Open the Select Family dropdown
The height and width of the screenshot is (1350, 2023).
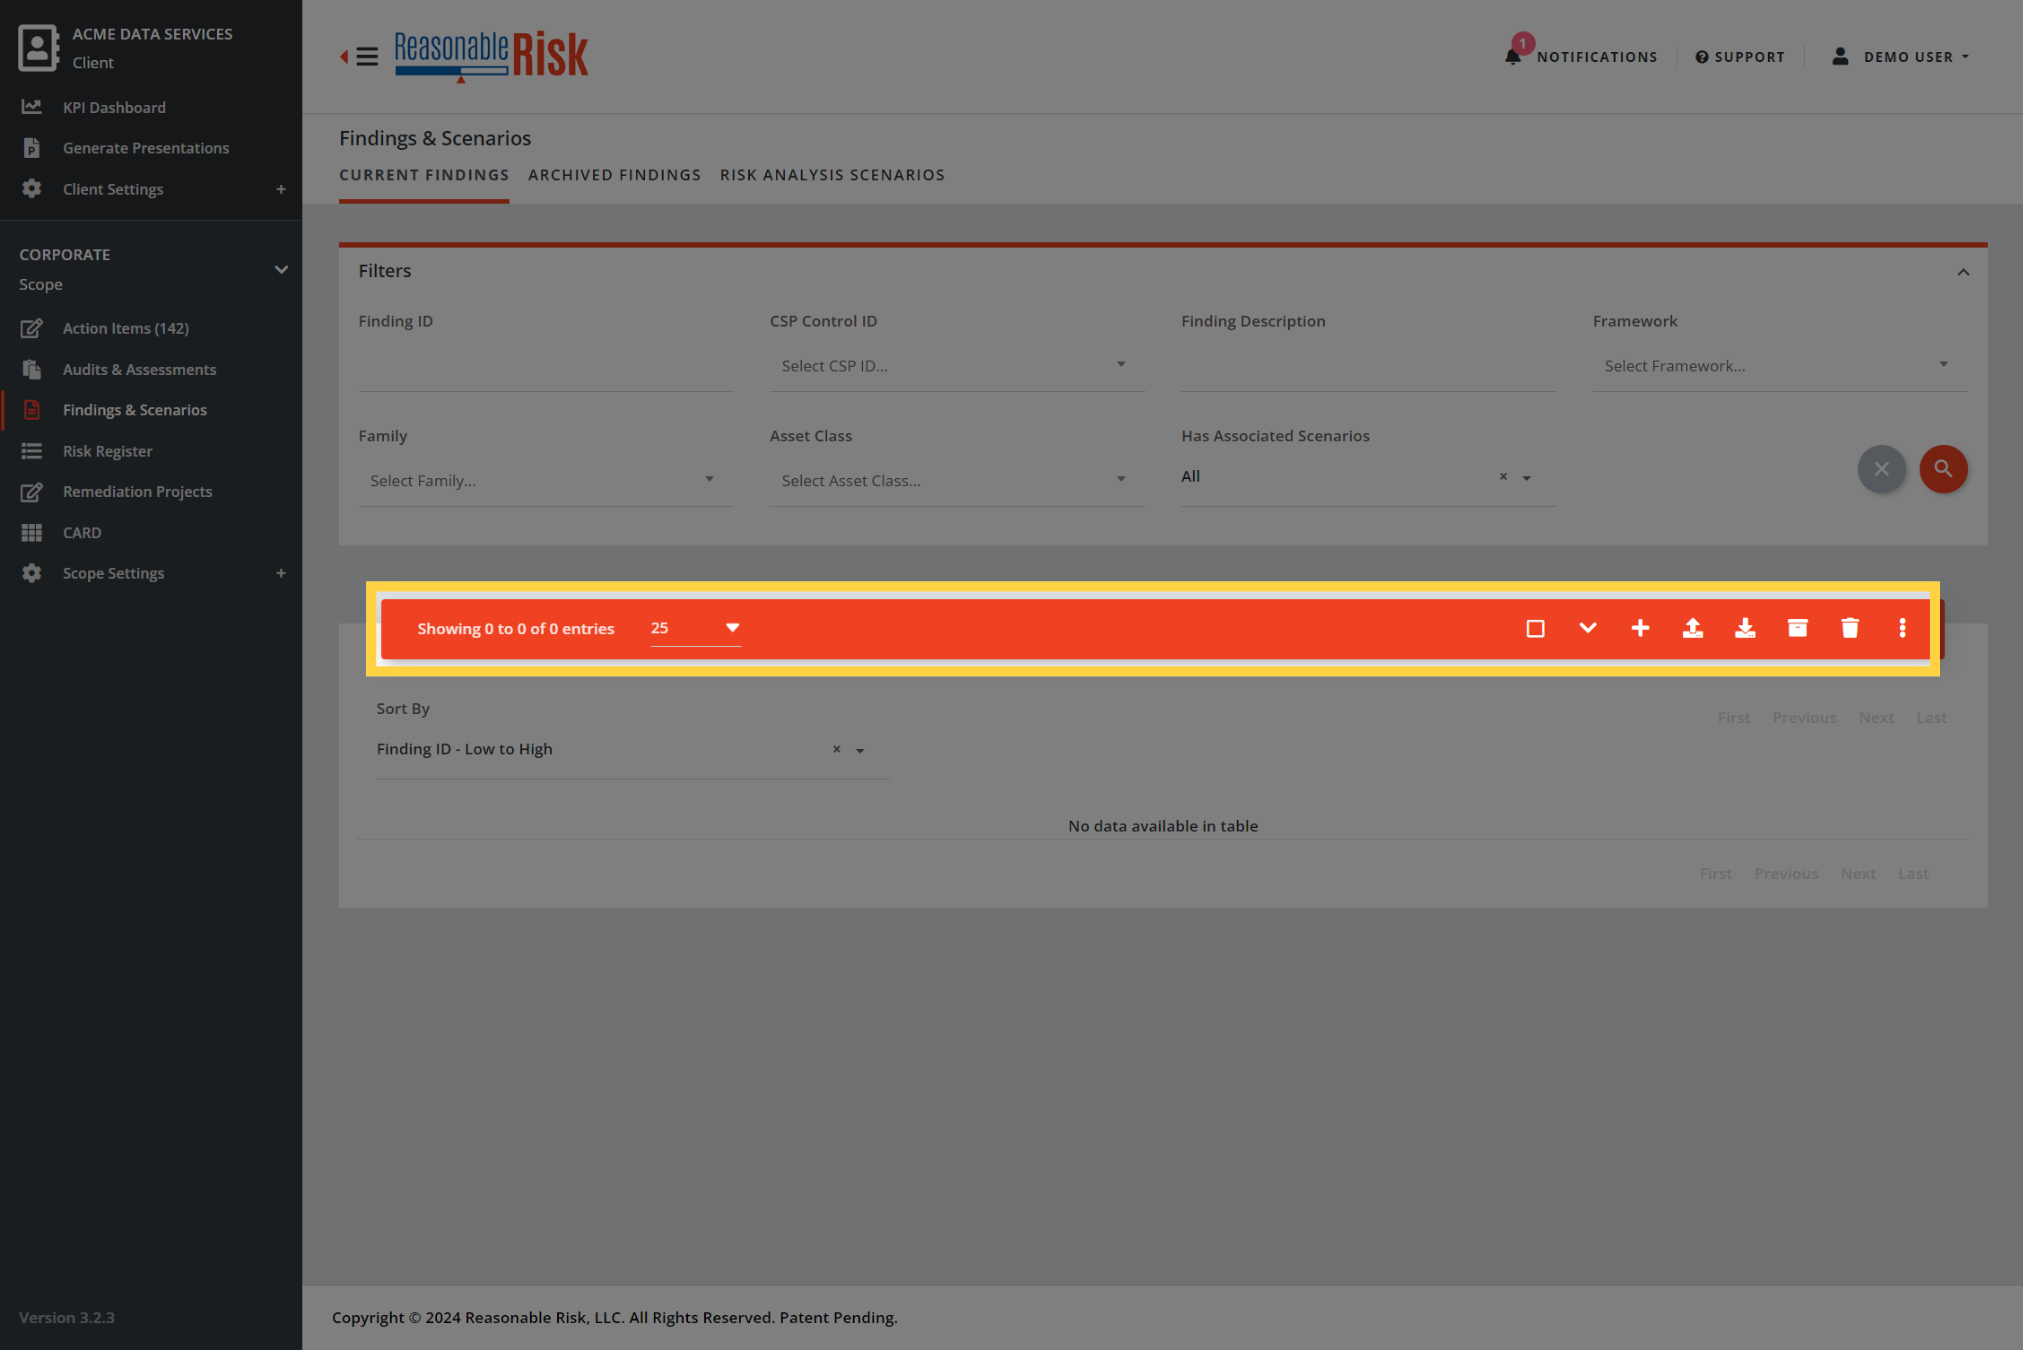coord(545,481)
